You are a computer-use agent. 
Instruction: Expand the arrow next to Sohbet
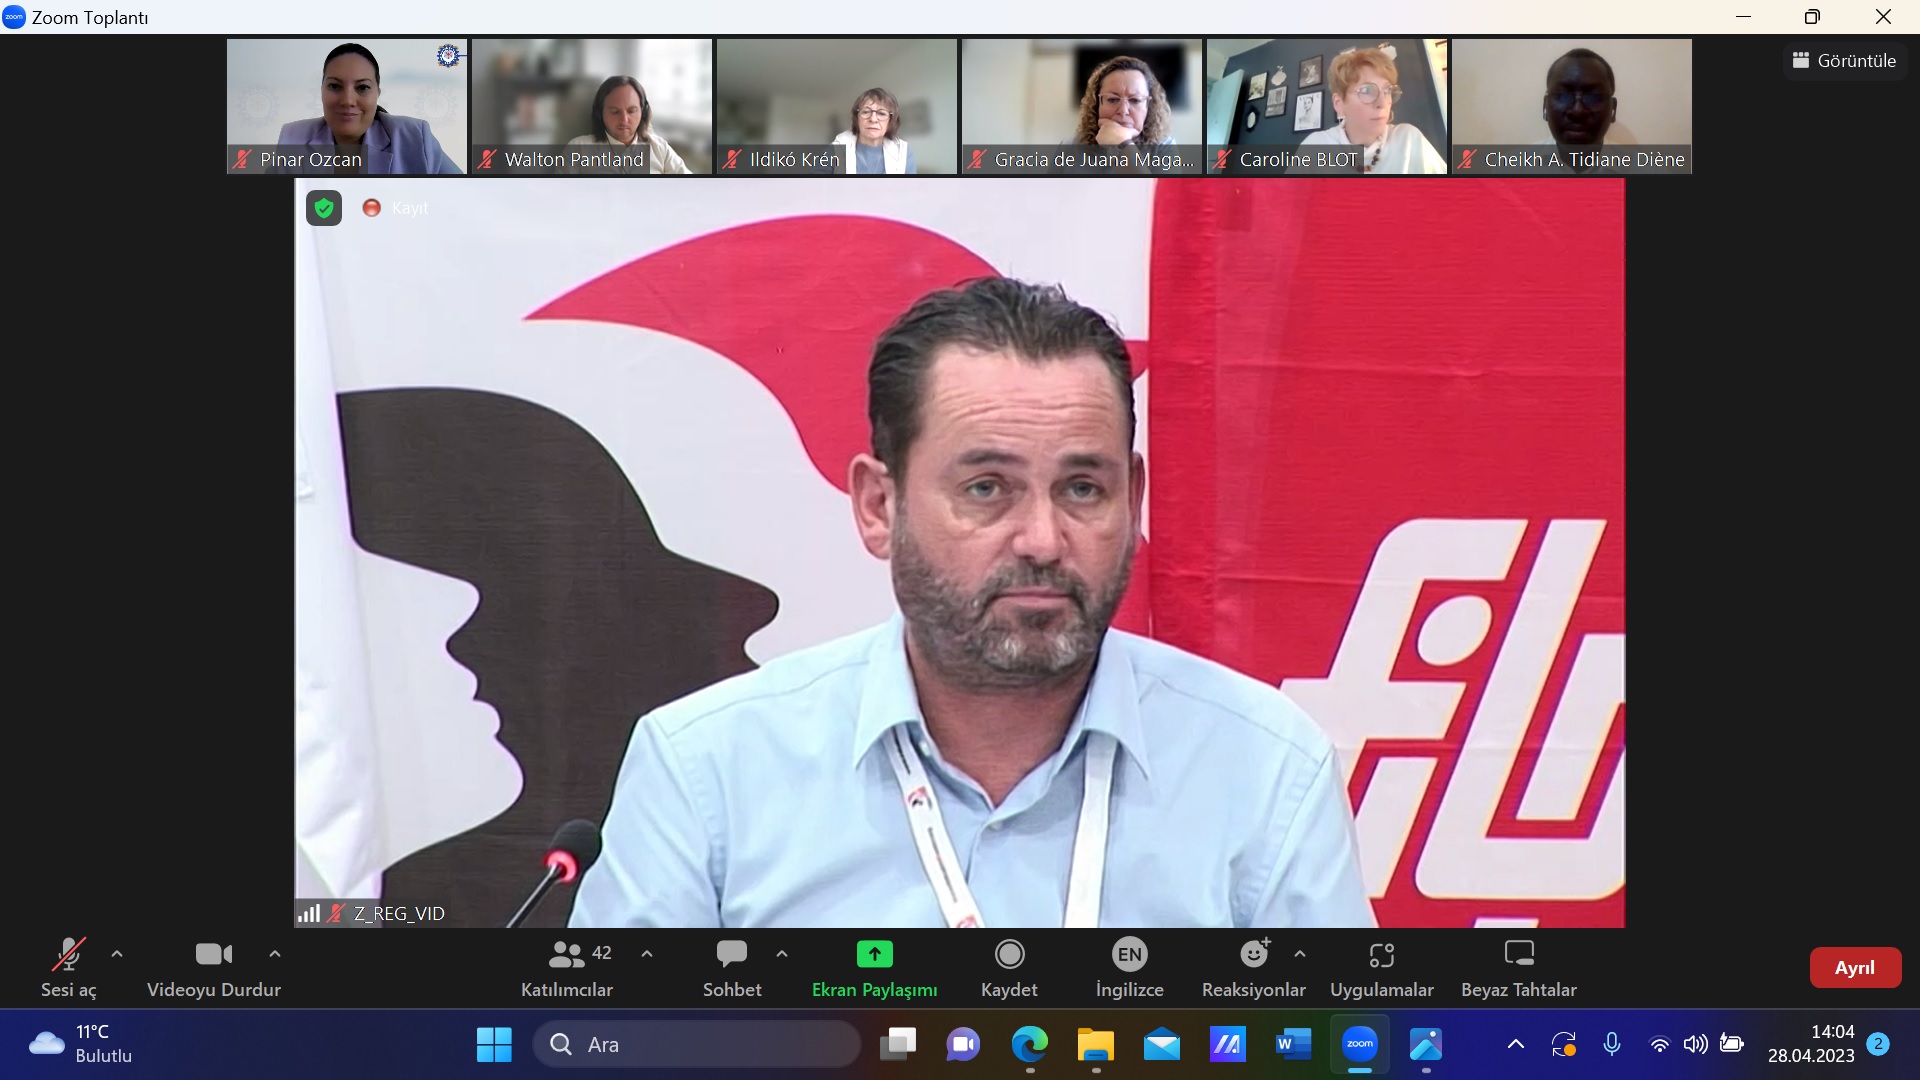point(782,954)
